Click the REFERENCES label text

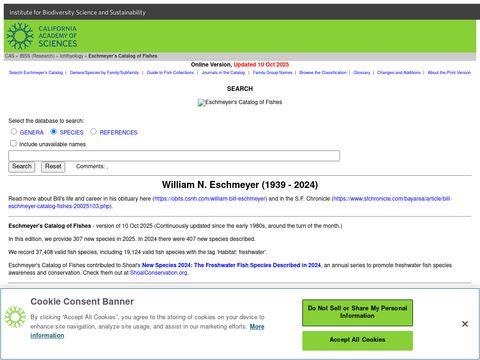point(118,133)
